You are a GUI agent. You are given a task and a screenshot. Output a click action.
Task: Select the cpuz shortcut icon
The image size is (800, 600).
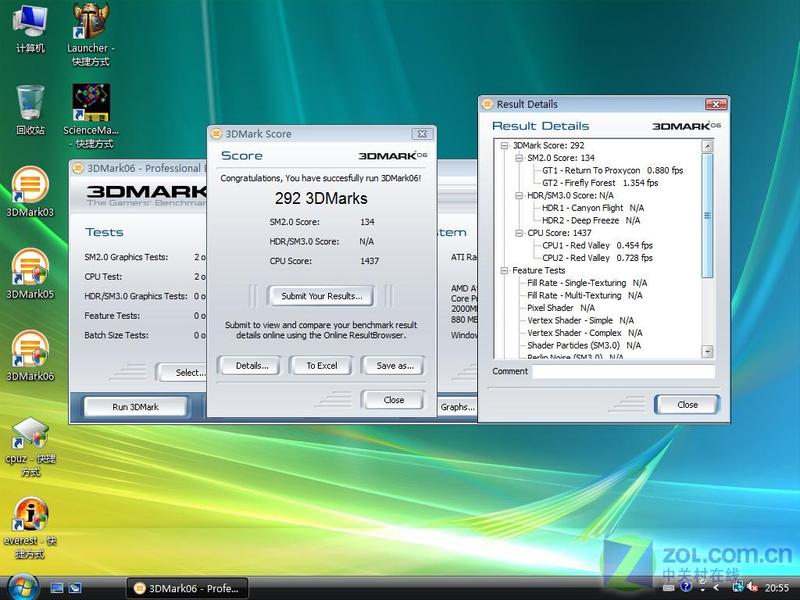coord(30,446)
